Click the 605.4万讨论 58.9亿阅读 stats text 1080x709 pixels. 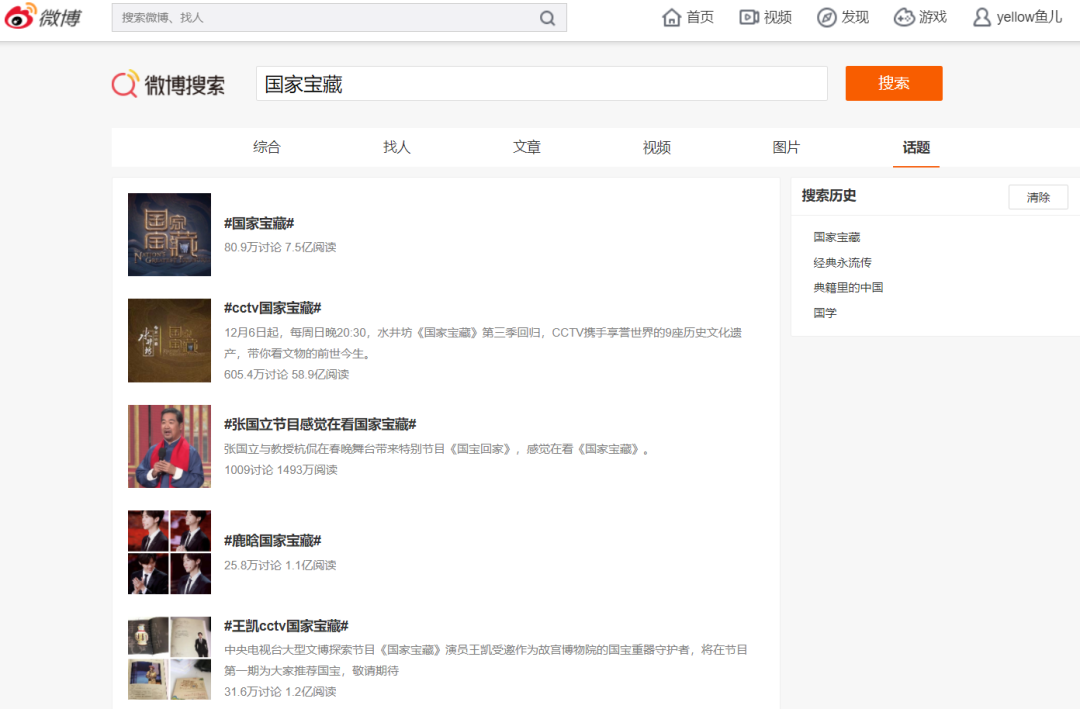[287, 374]
